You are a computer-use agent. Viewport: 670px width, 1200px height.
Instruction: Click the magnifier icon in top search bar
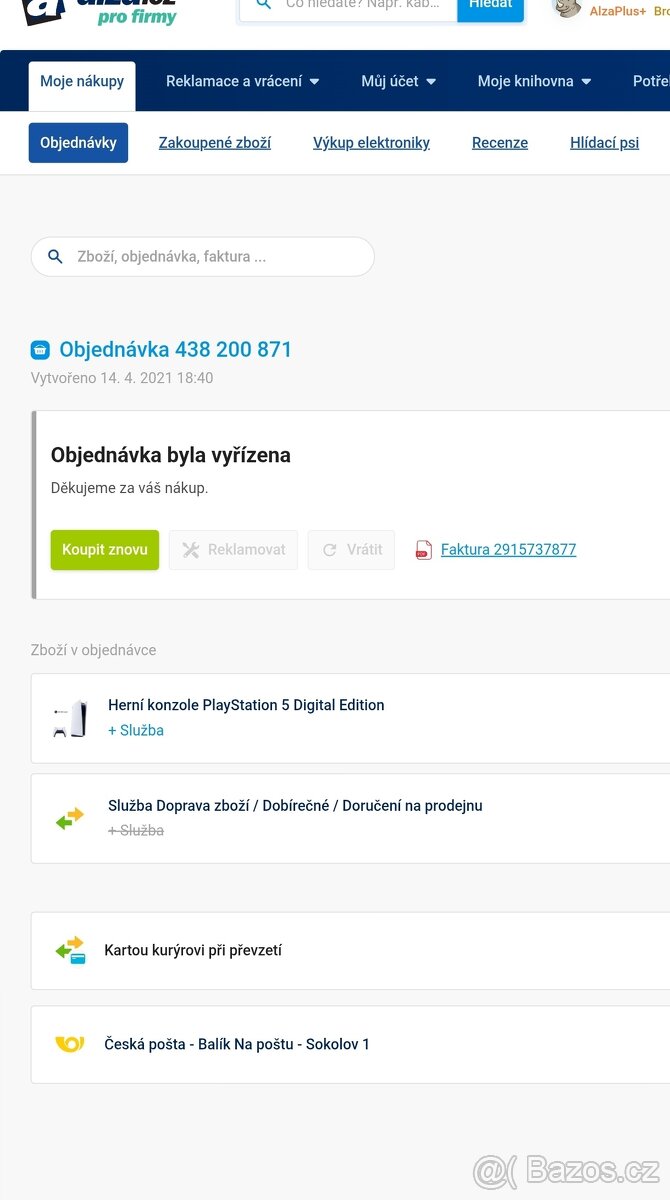click(x=263, y=5)
